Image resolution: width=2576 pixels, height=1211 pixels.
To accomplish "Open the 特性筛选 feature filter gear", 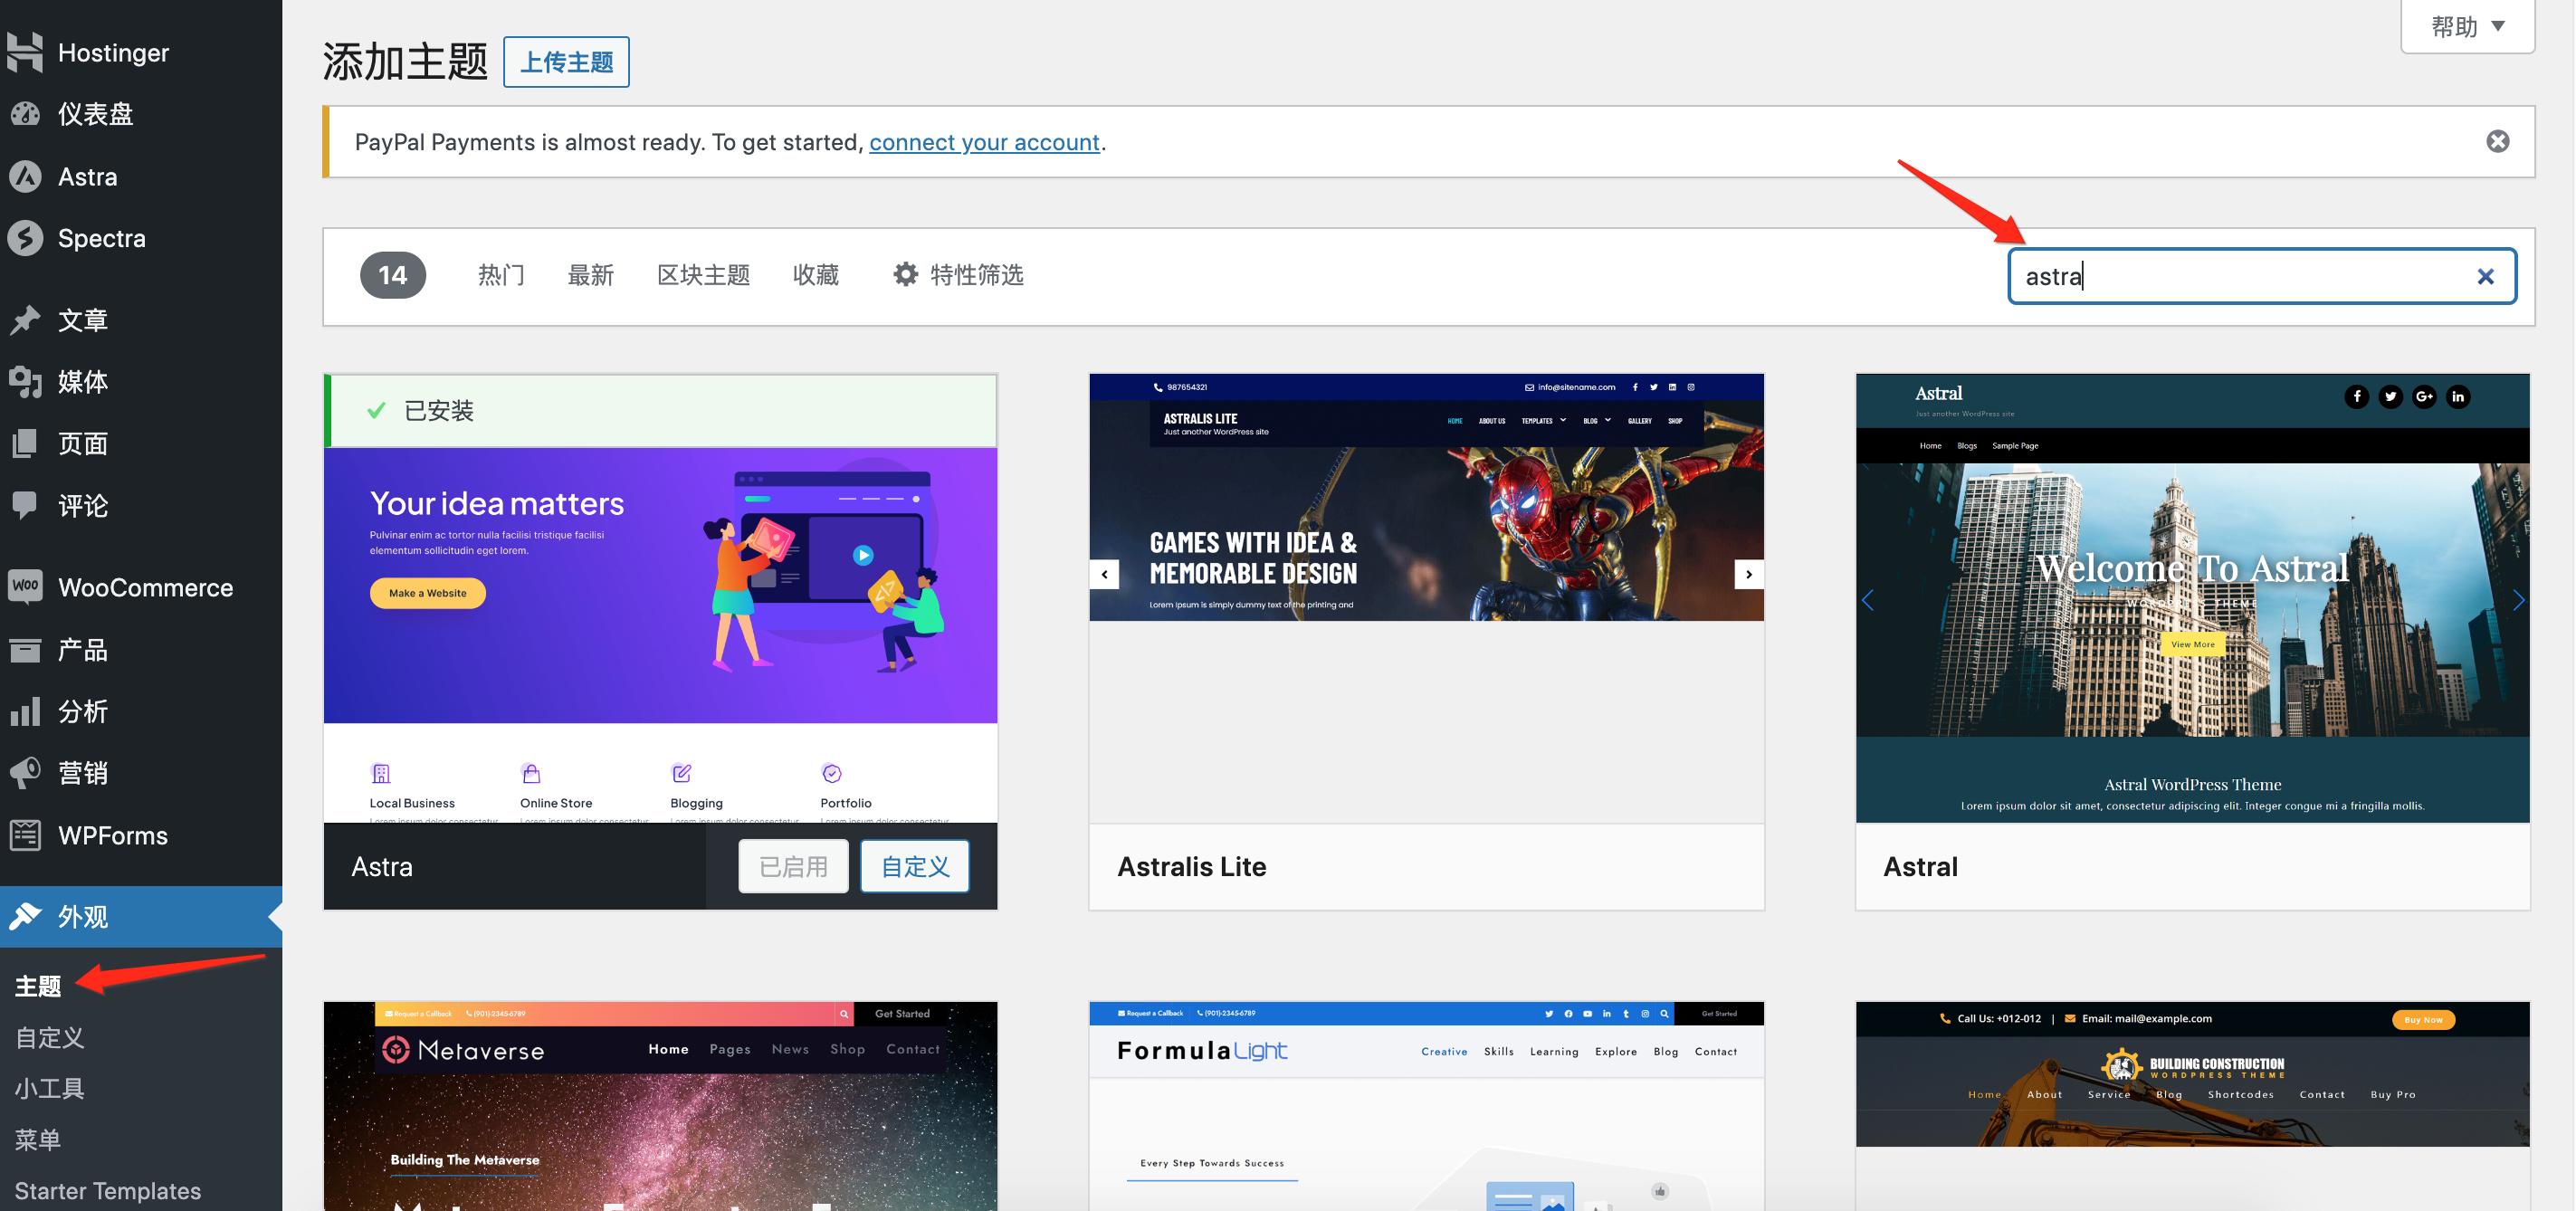I will pos(905,274).
